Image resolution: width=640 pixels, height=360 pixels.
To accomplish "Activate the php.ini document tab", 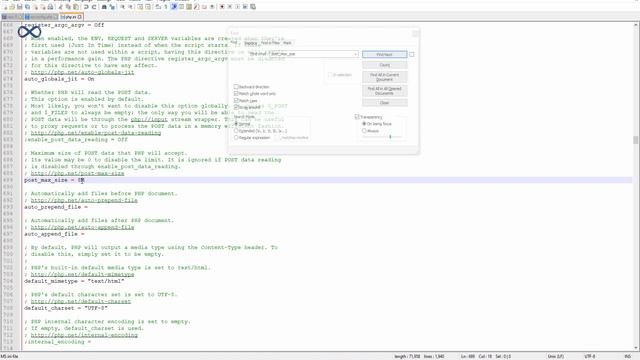I will (71, 17).
